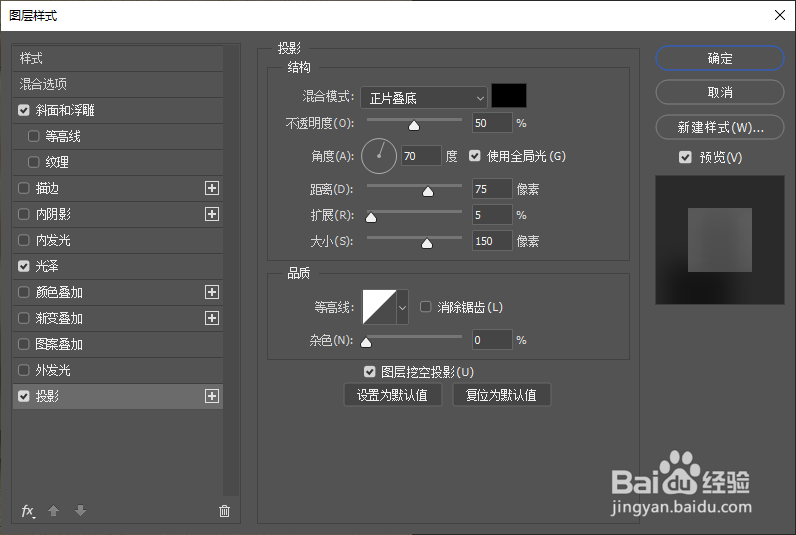The image size is (796, 535).
Task: Enable the 等高线 sub-option checkbox
Action: (x=34, y=136)
